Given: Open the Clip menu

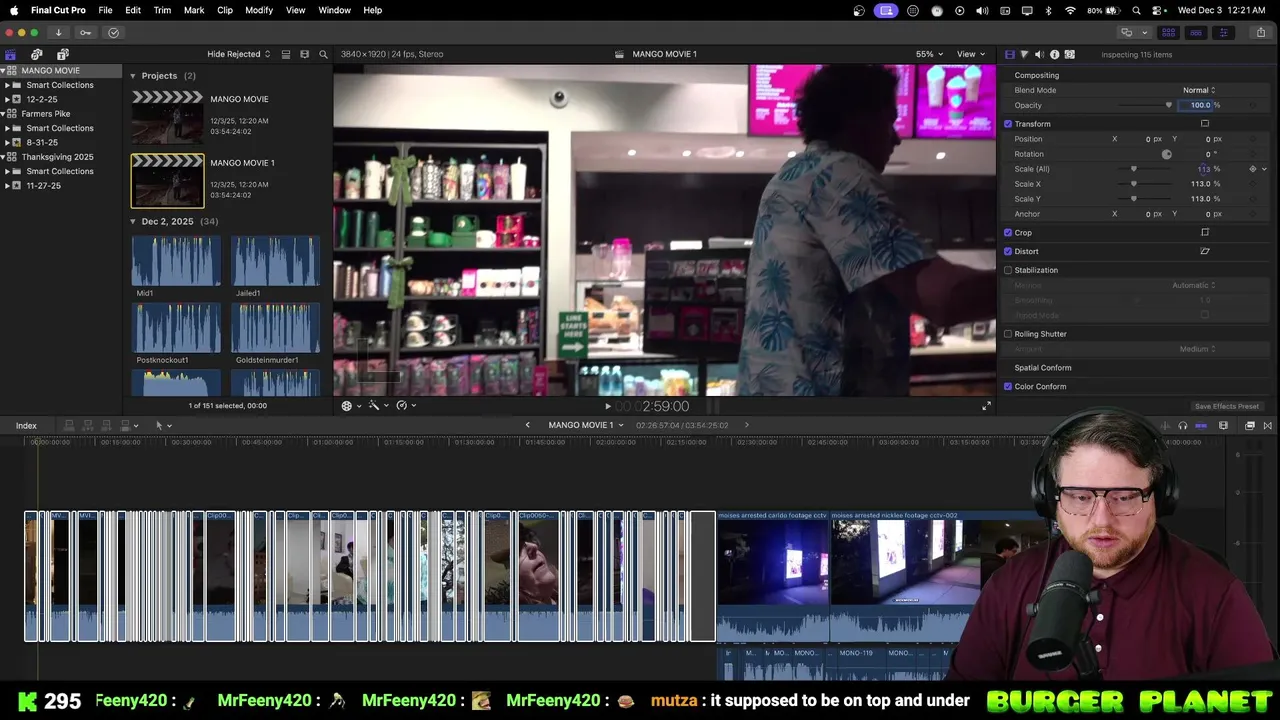Looking at the screenshot, I should 225,10.
